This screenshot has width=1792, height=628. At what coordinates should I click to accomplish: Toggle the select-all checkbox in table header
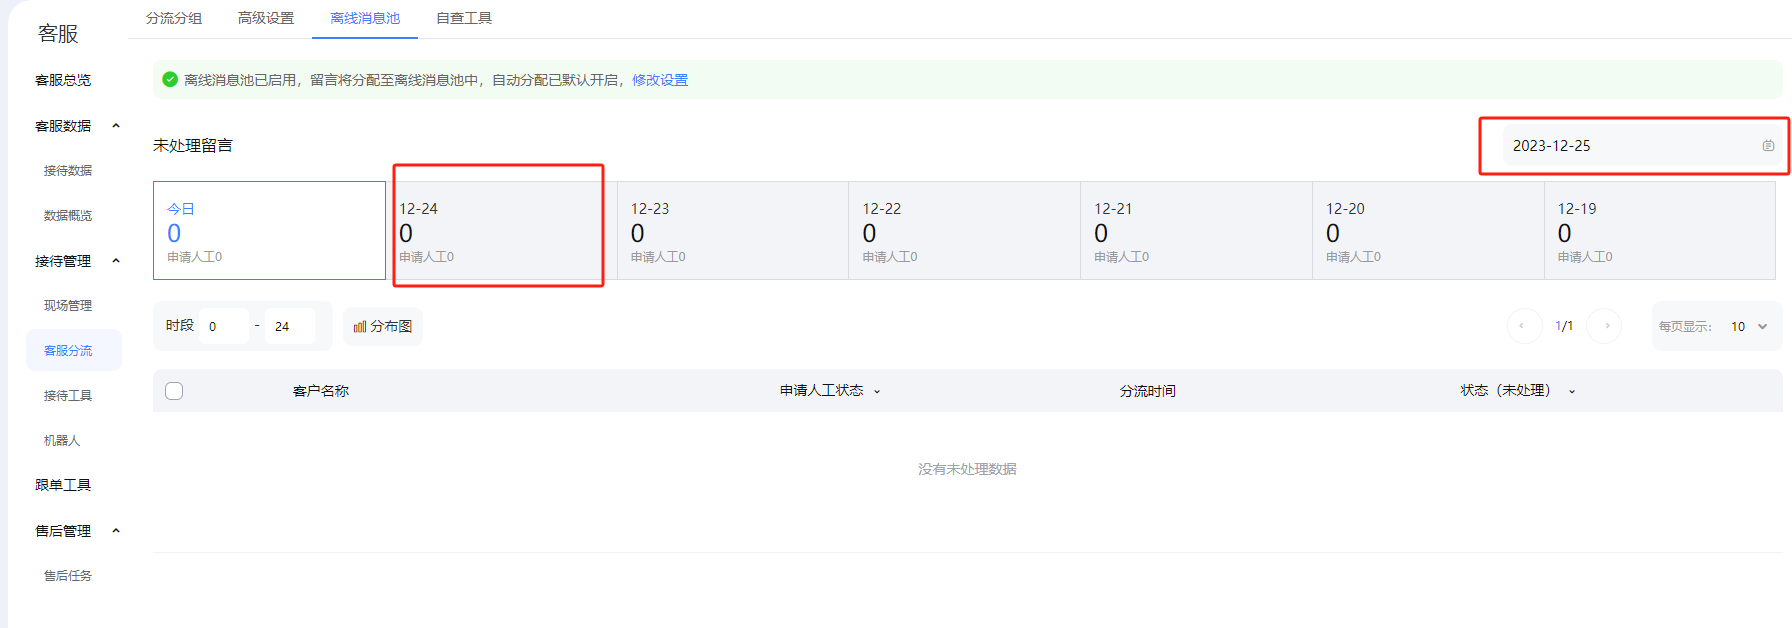click(x=174, y=391)
